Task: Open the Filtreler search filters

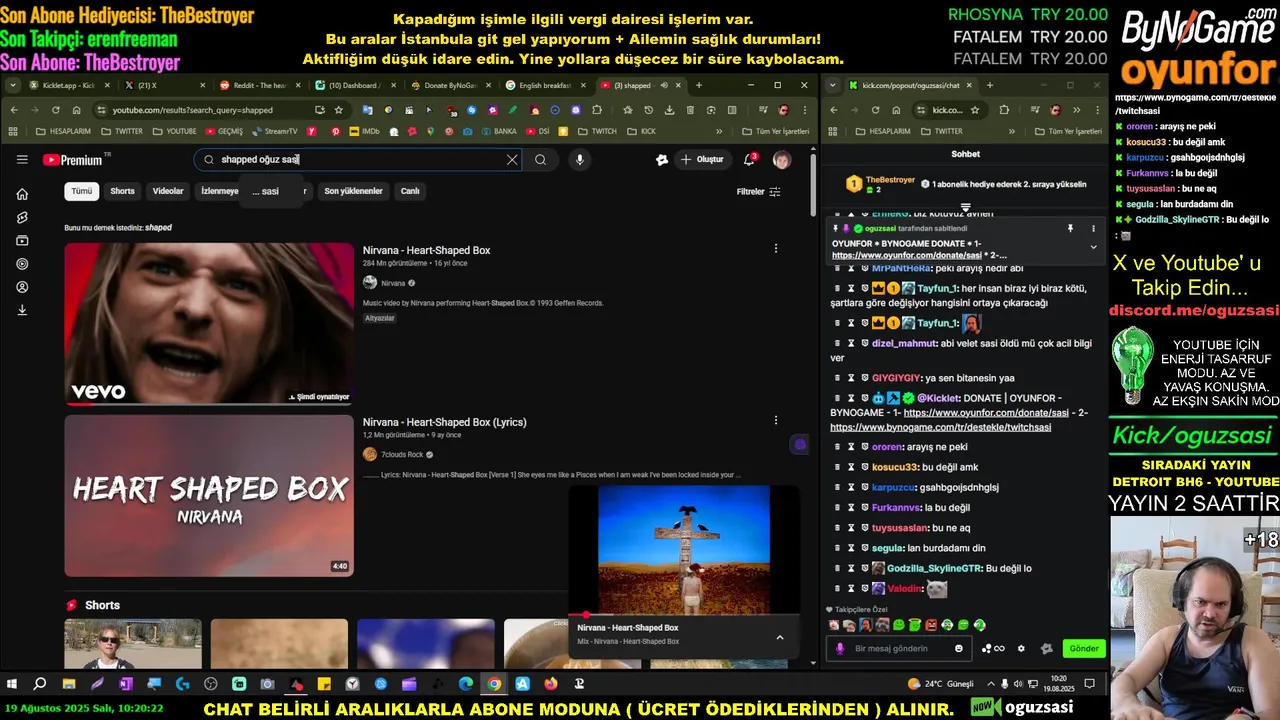Action: pos(758,192)
